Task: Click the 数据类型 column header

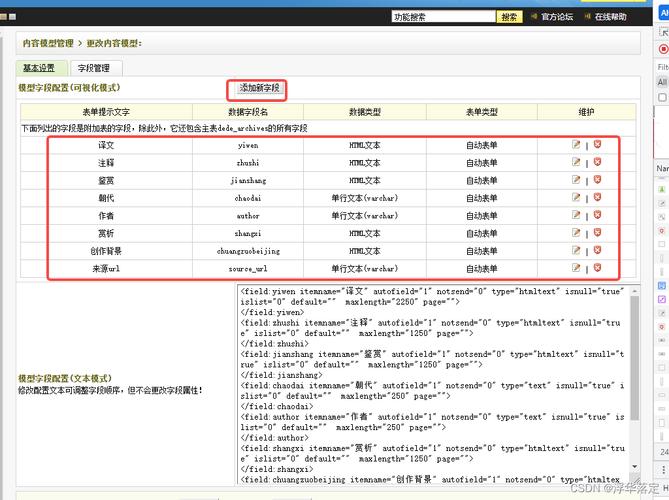Action: click(365, 112)
